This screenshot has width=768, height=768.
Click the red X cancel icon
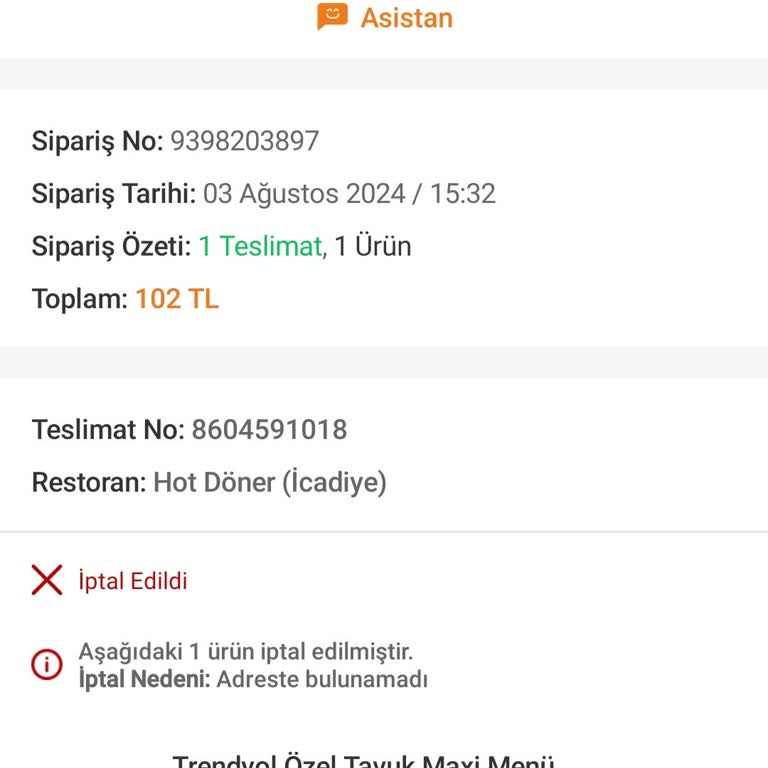tap(47, 580)
